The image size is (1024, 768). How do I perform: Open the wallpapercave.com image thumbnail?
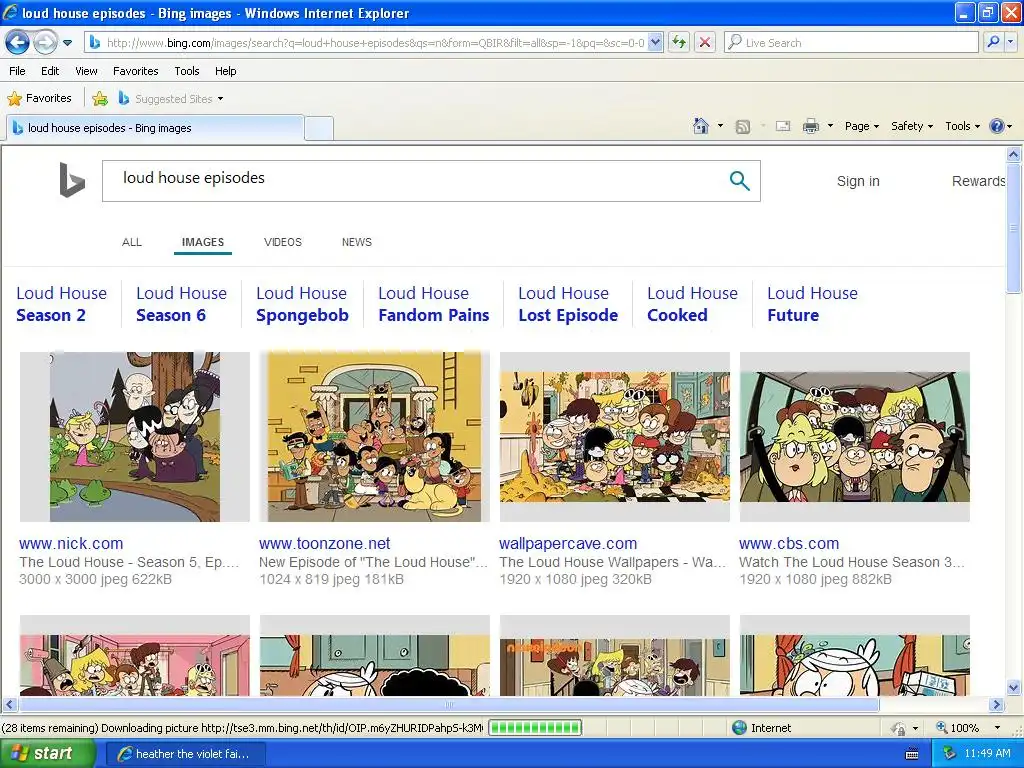(x=615, y=437)
